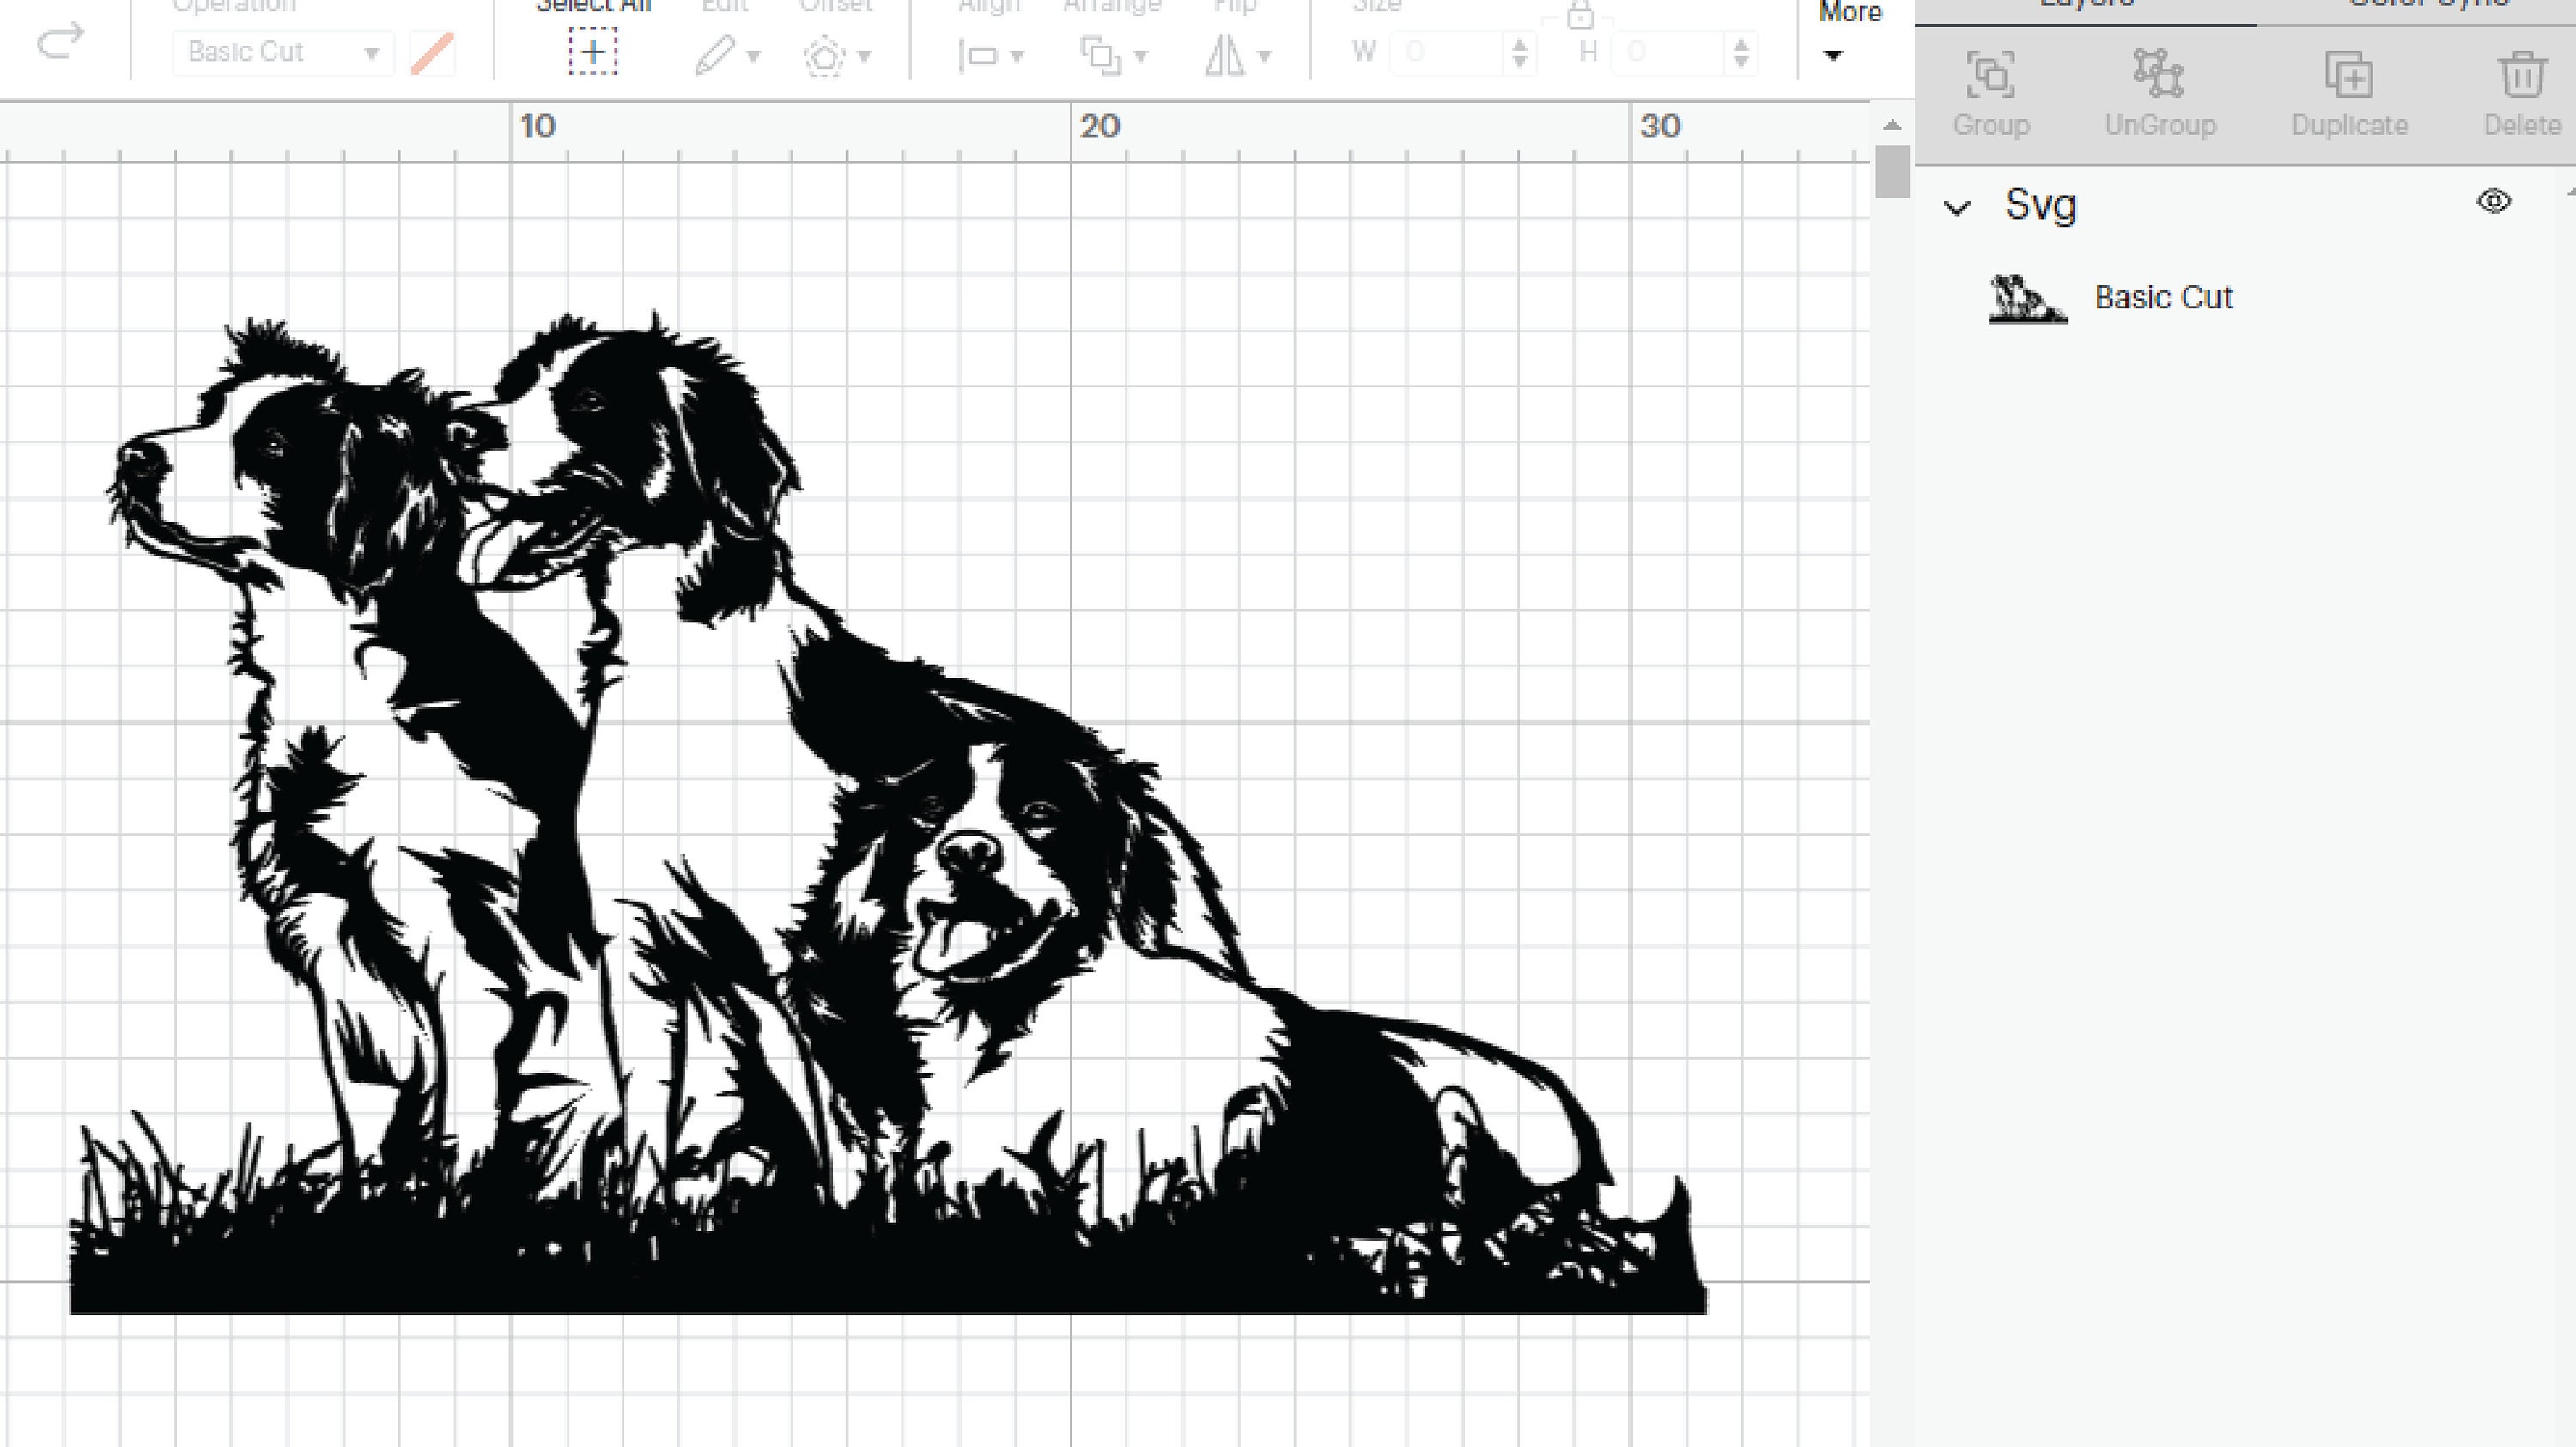Screen dimensions: 2576x1447
Task: Click the operation color swatch
Action: click(x=432, y=53)
